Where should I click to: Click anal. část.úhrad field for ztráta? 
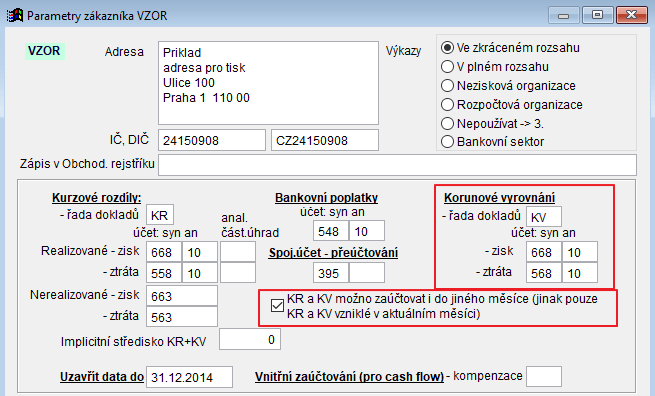pos(238,273)
